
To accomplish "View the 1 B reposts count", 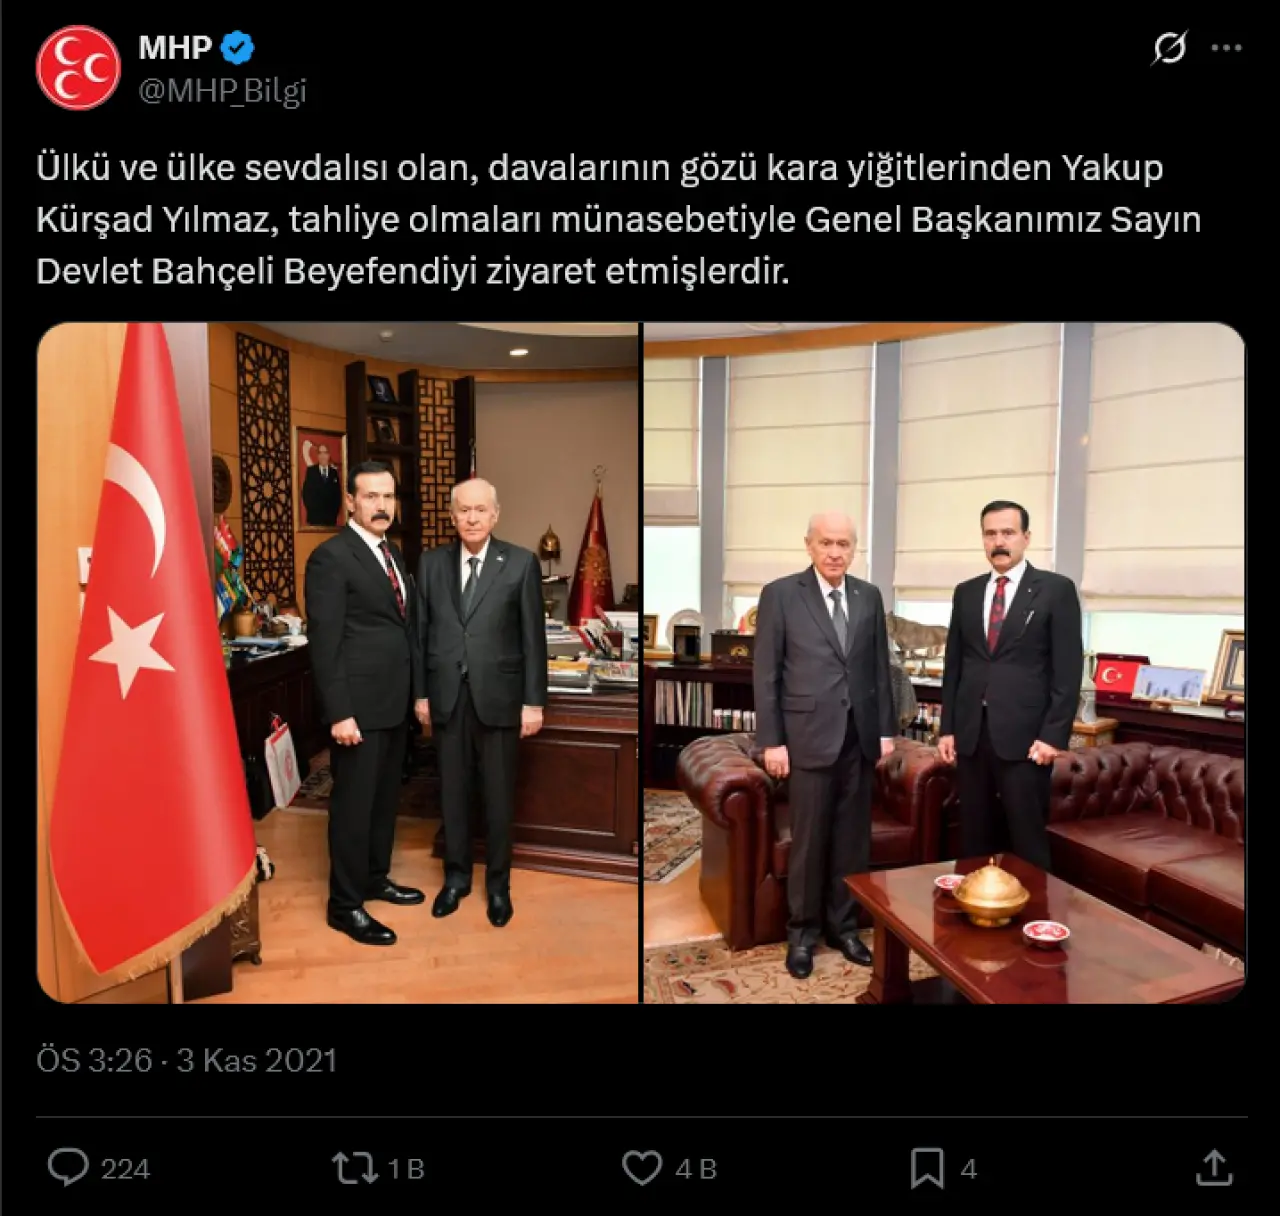I will pos(406,1168).
